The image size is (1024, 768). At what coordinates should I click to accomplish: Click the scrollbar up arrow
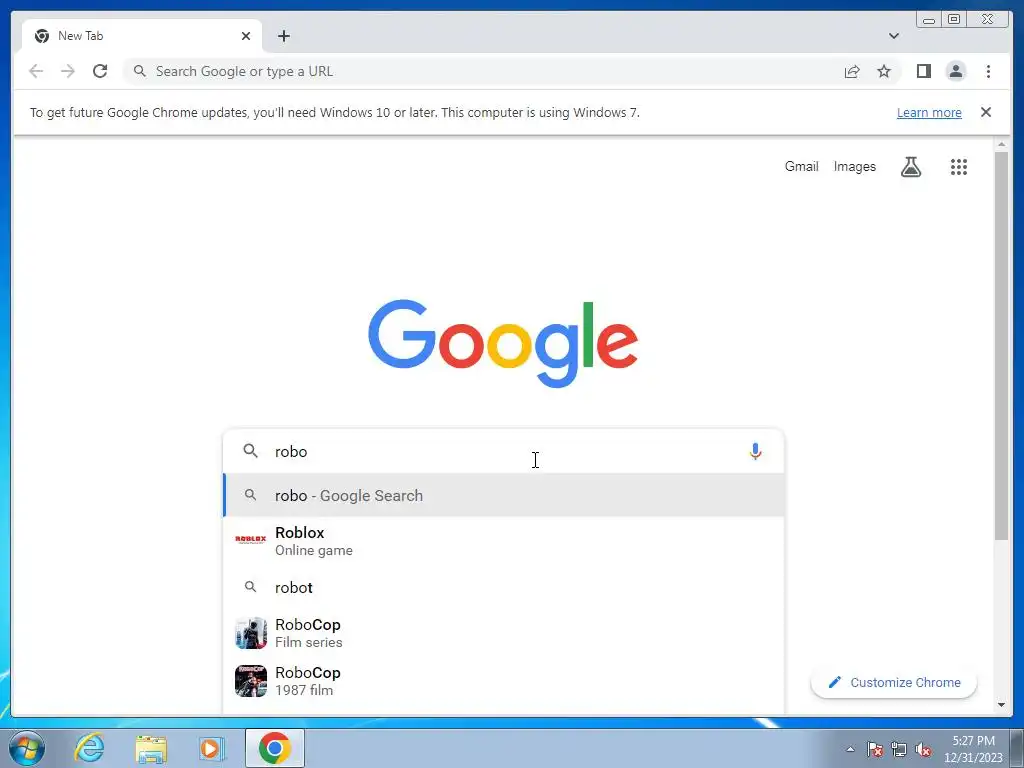1001,144
